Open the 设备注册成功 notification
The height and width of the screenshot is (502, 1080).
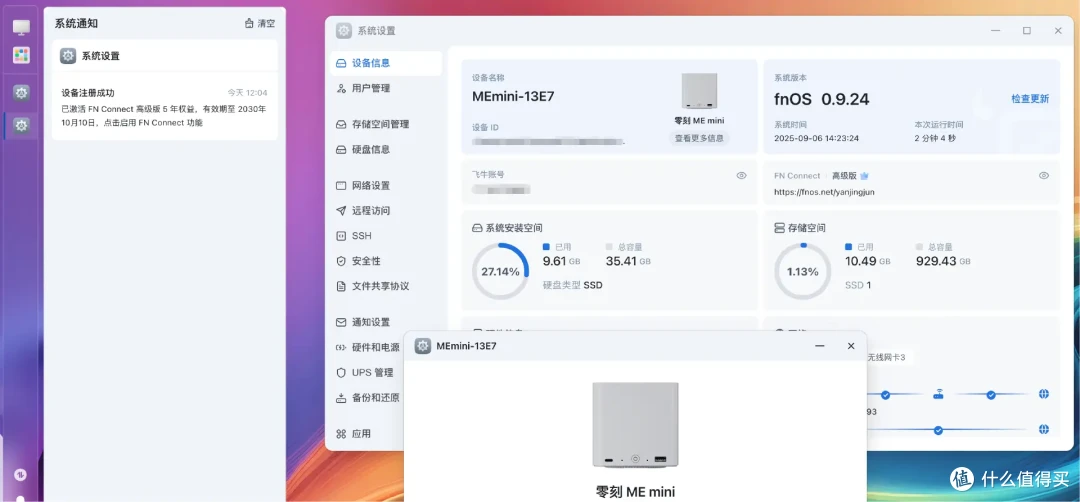[x=165, y=107]
